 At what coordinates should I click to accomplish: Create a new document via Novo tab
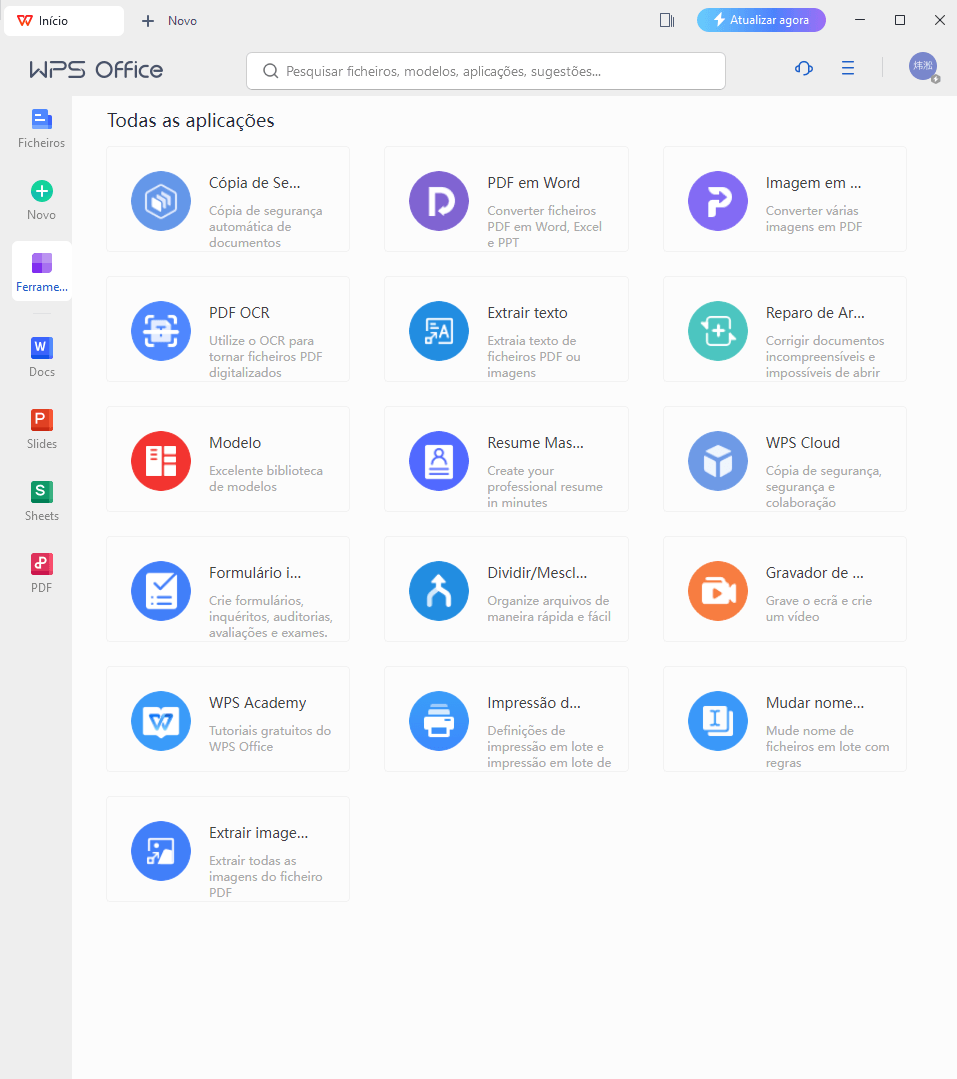pyautogui.click(x=166, y=19)
